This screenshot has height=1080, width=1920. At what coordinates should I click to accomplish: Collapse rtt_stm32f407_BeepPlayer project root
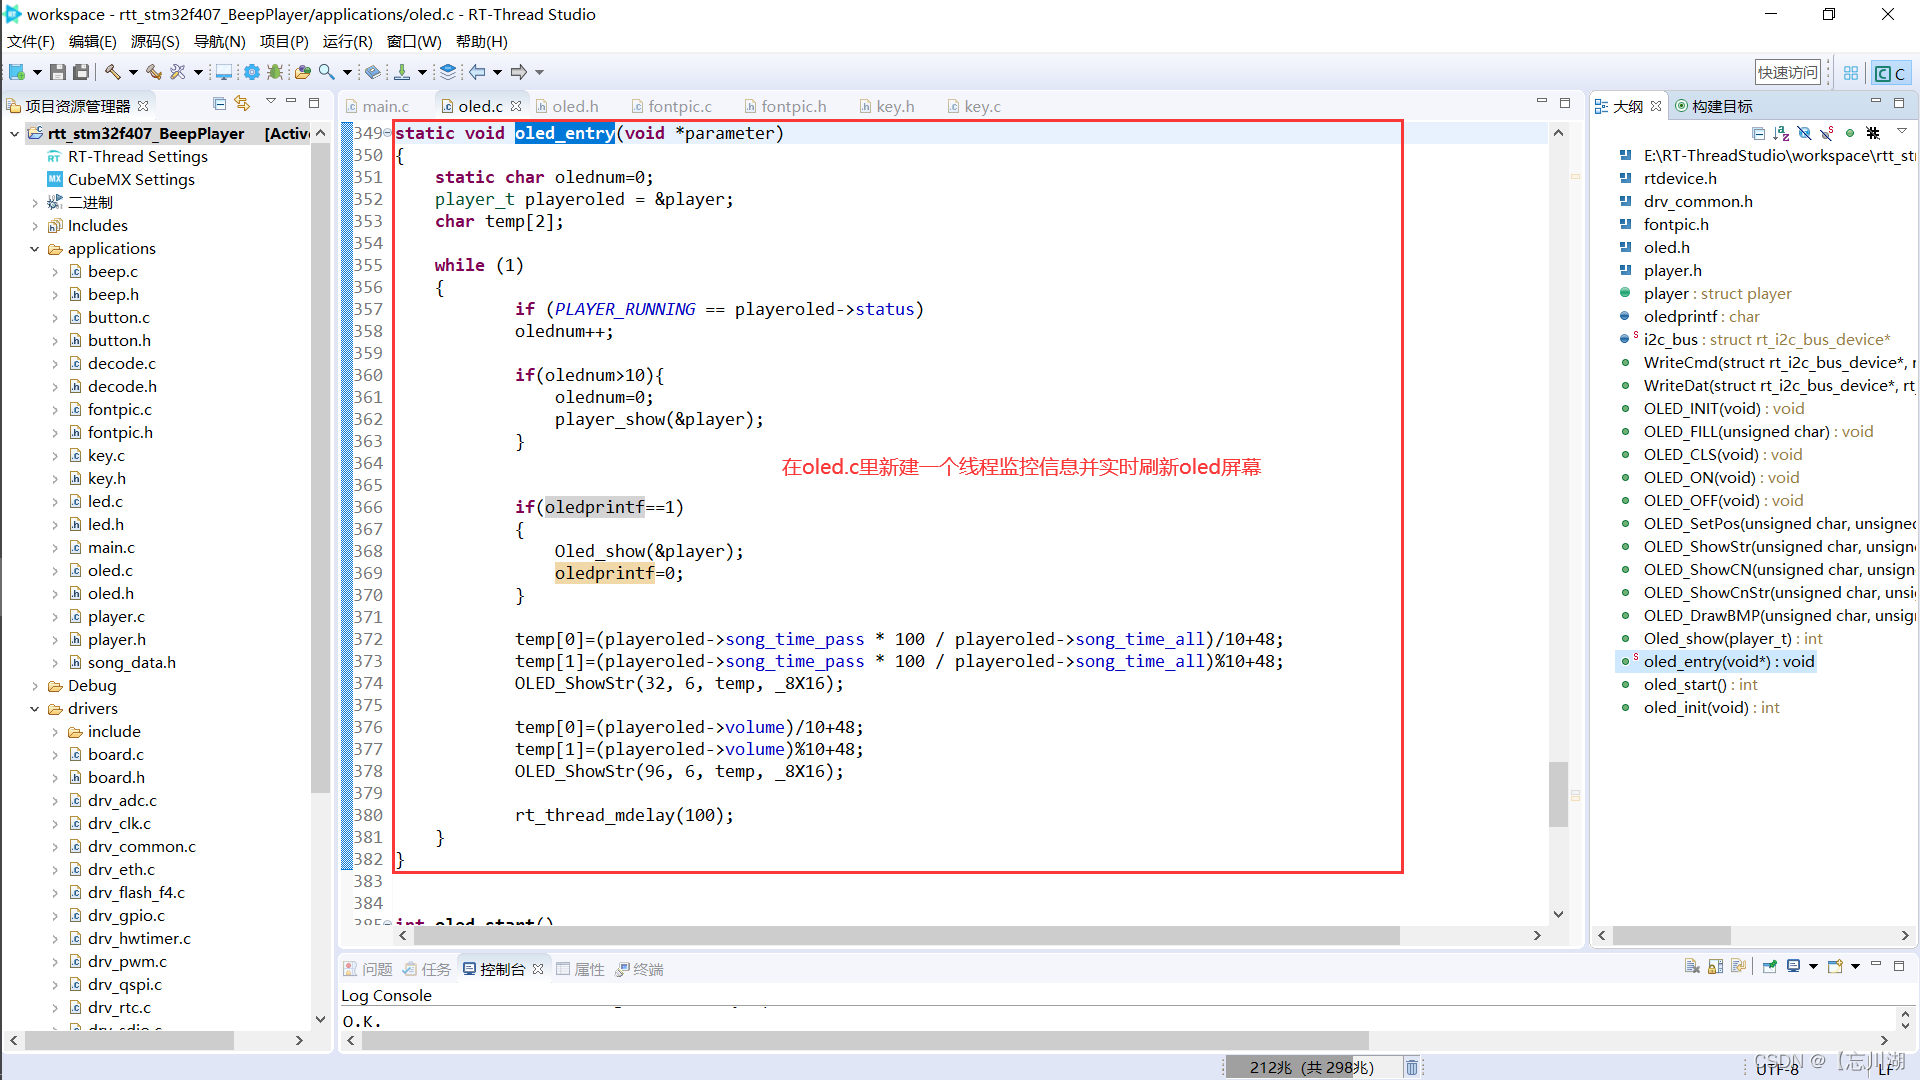click(15, 134)
